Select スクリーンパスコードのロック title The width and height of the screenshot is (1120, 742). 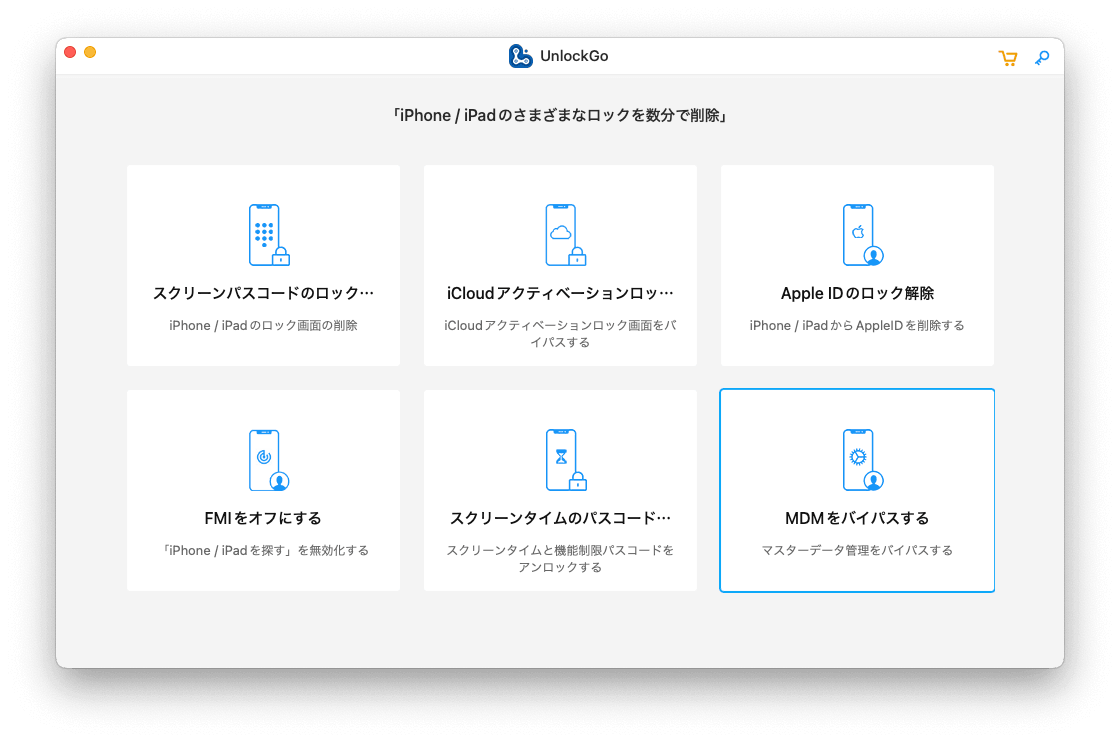click(264, 294)
